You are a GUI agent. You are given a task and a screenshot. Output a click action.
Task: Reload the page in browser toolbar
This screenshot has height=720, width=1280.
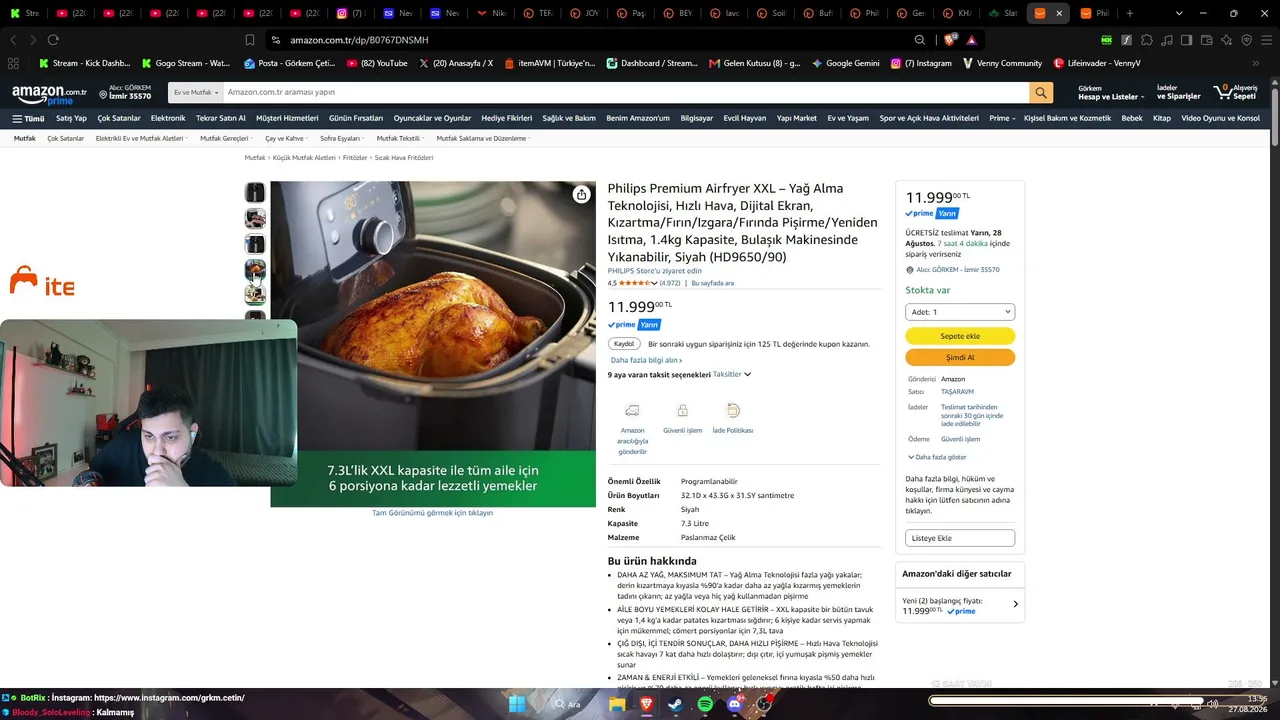pos(53,40)
